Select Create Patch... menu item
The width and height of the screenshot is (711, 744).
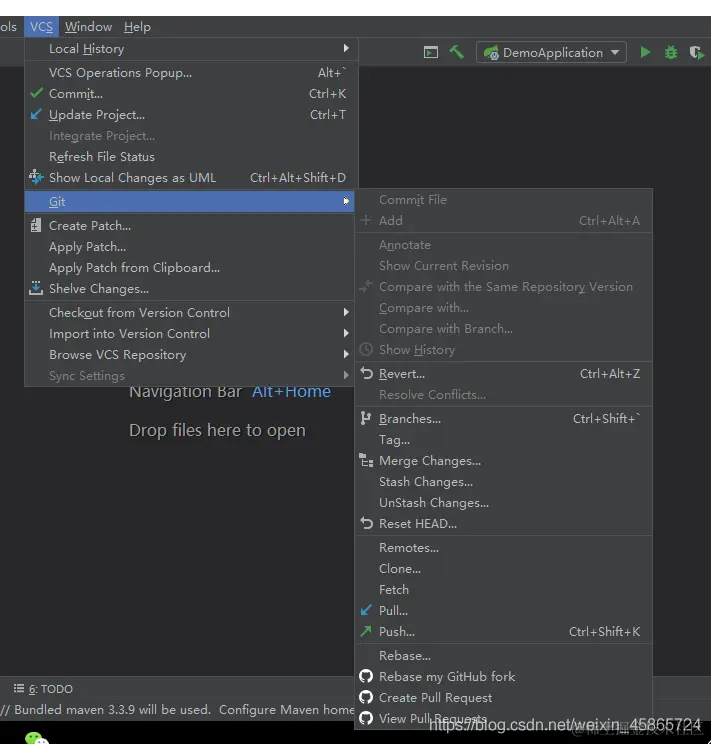[190, 225]
